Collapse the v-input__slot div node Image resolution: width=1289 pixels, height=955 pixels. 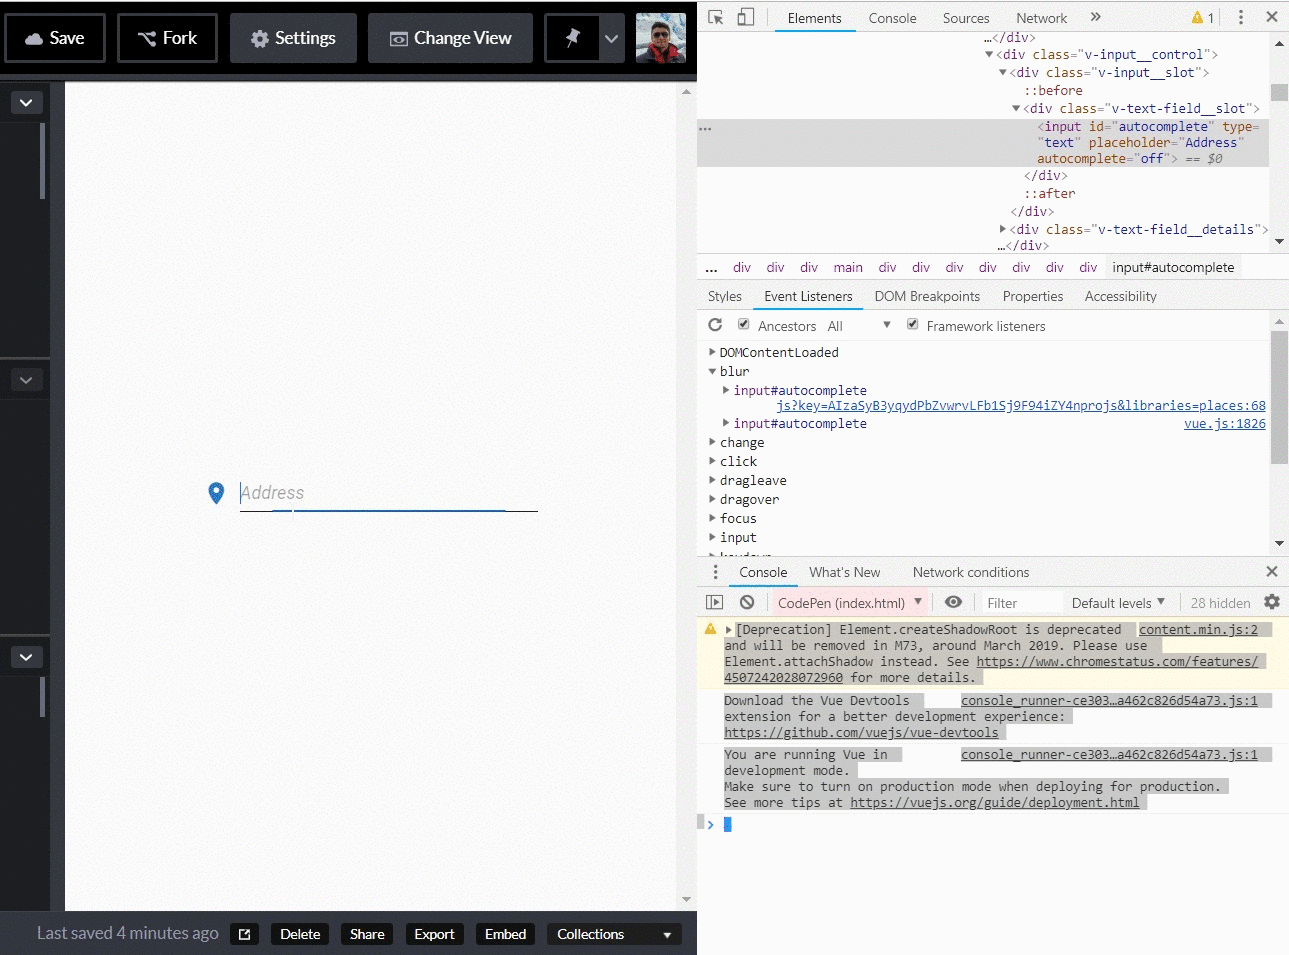tap(1003, 73)
